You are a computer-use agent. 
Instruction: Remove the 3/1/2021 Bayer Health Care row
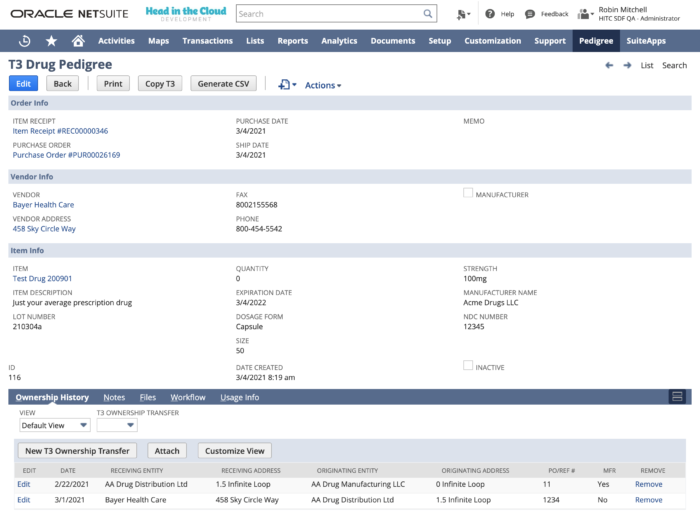649,500
